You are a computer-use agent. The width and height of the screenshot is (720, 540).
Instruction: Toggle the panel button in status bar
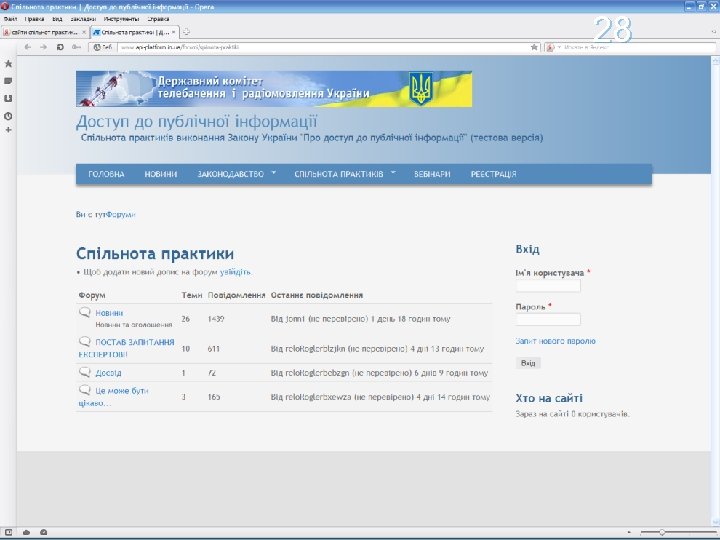tap(8, 532)
